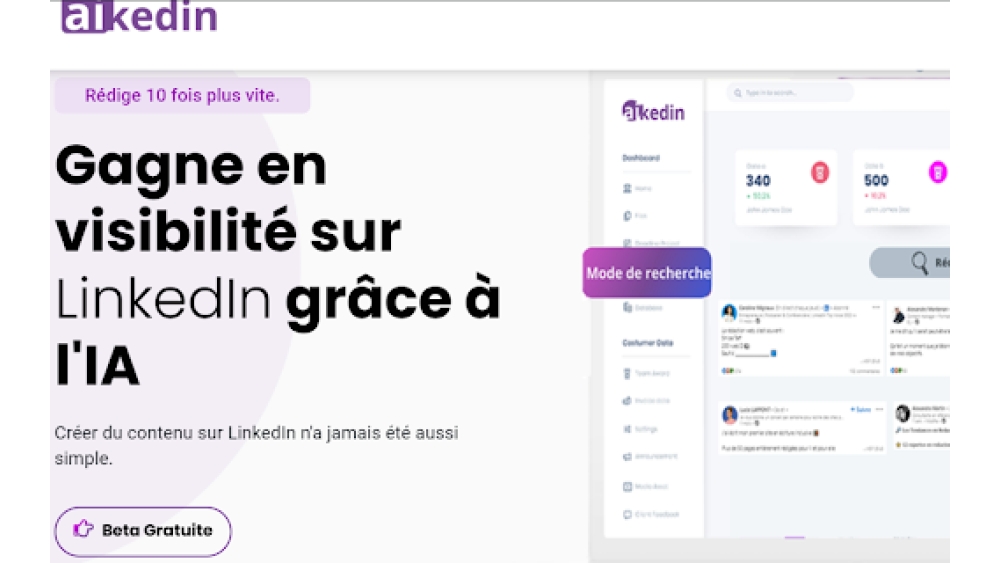The image size is (1000, 563).
Task: Open the Database item in the sidebar
Action: 643,307
